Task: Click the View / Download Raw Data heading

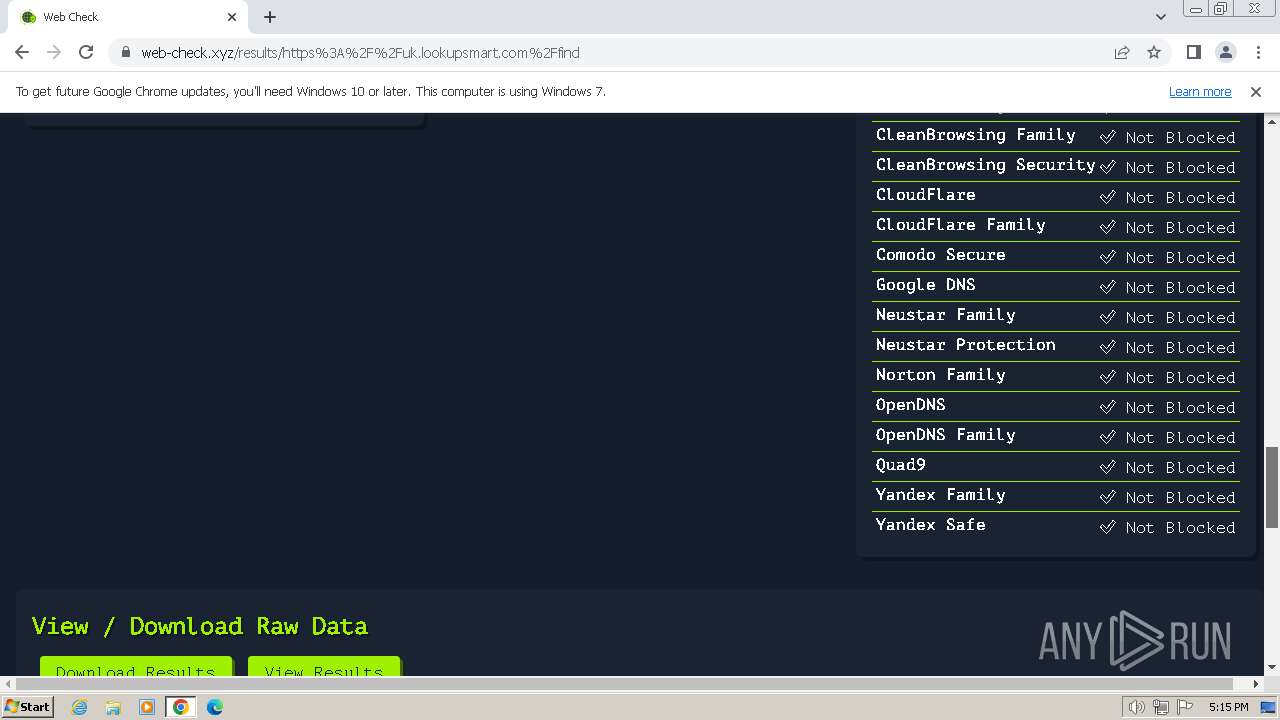Action: [x=200, y=626]
